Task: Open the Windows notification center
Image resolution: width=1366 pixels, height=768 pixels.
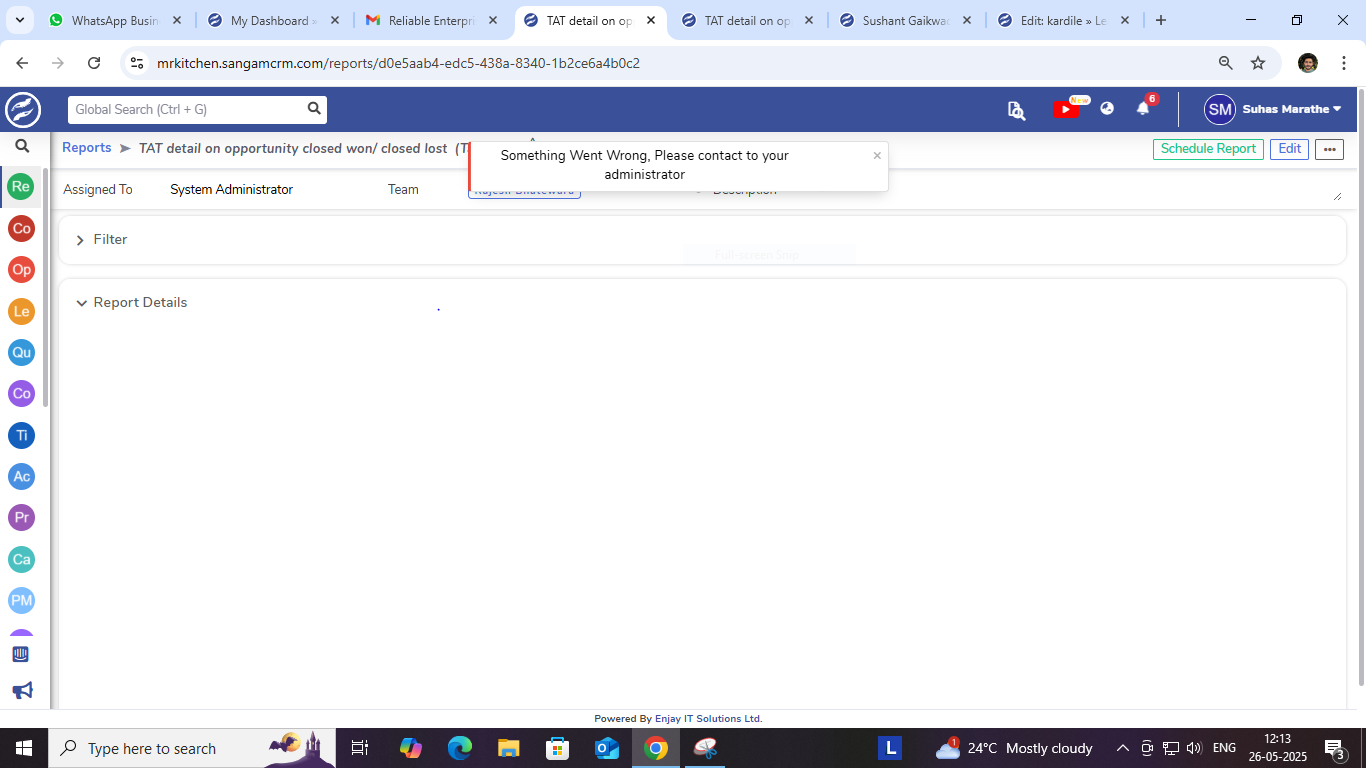Action: coord(1335,748)
